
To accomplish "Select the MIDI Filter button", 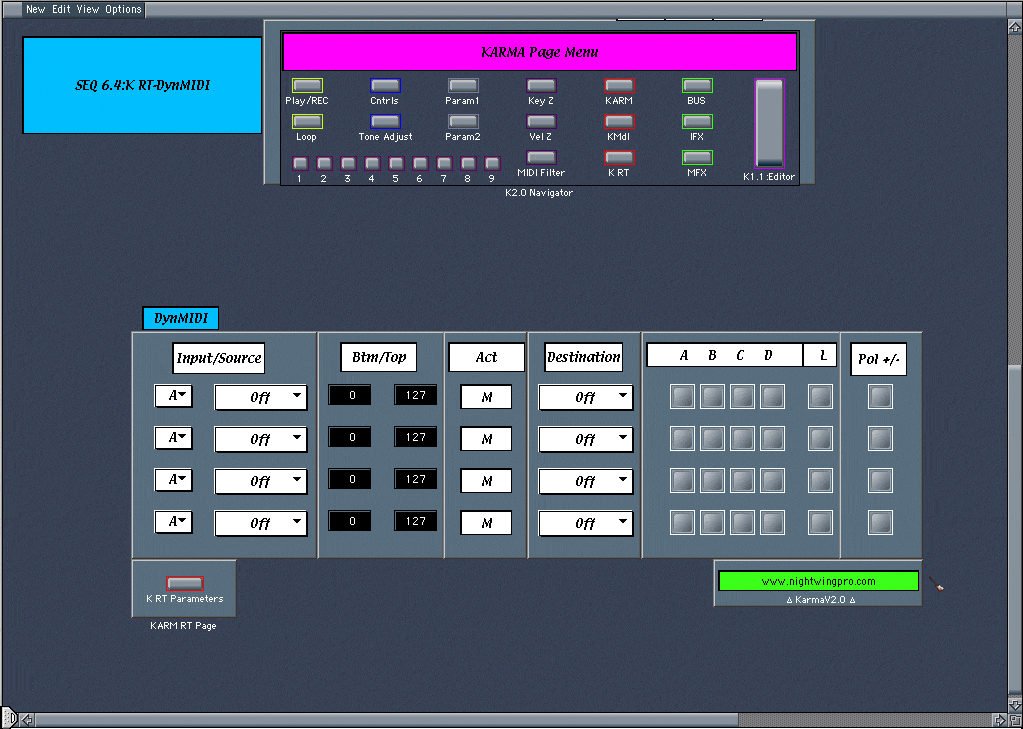I will (x=541, y=157).
